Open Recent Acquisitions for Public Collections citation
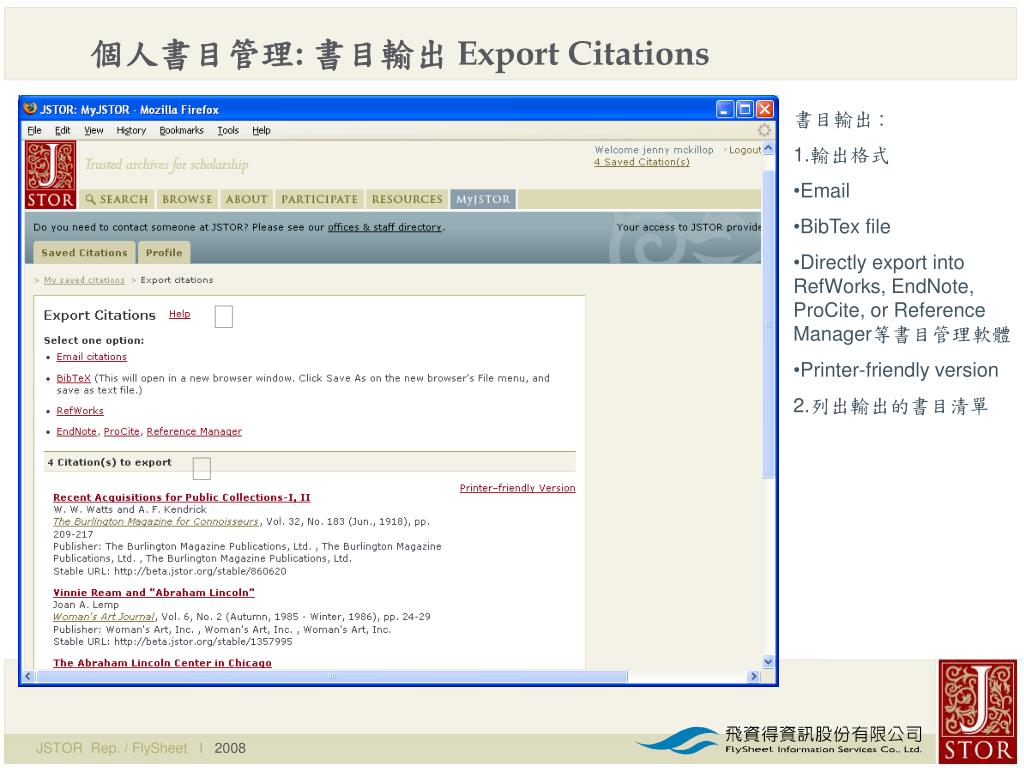 [182, 498]
